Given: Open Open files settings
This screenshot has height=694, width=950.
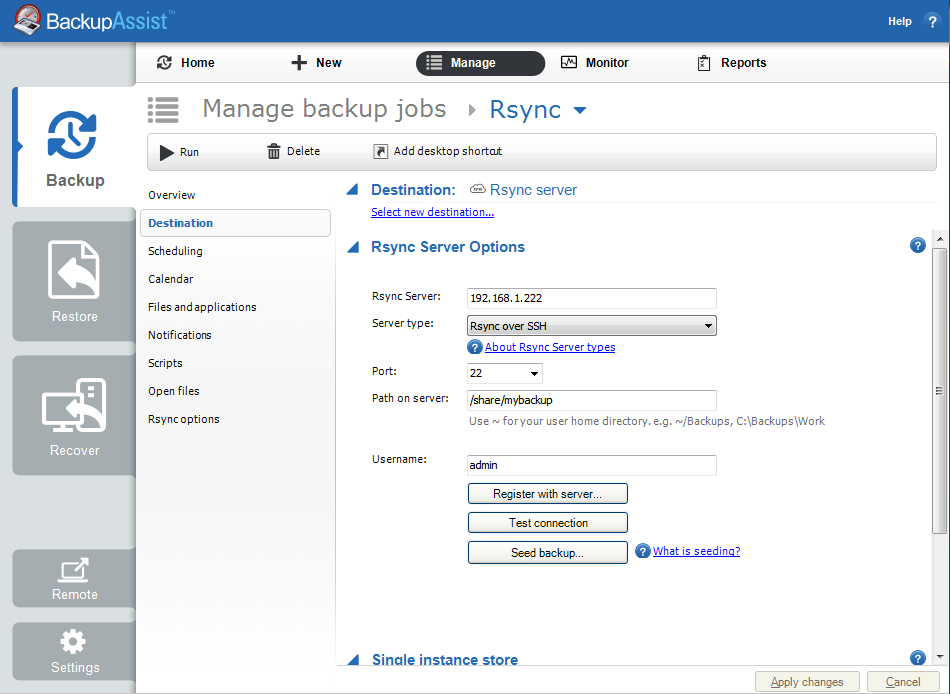Looking at the screenshot, I should [173, 390].
